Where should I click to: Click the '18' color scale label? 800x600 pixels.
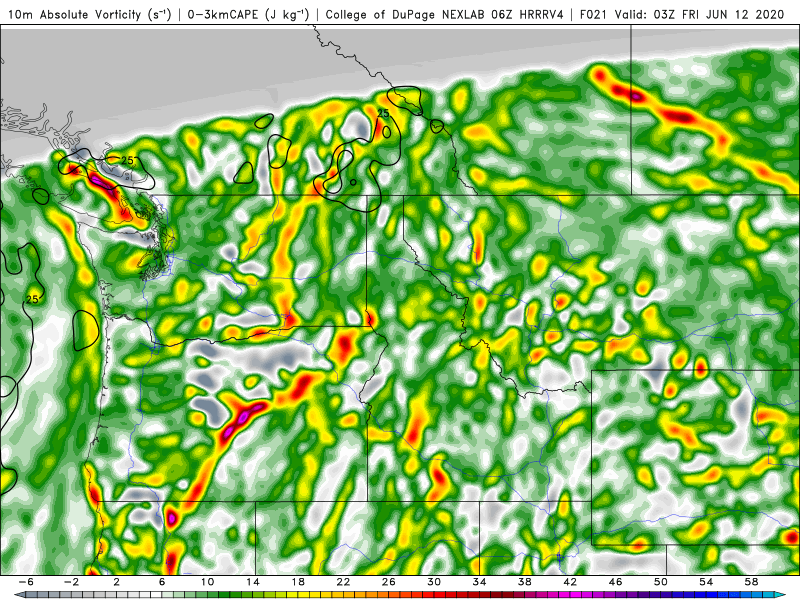click(298, 582)
